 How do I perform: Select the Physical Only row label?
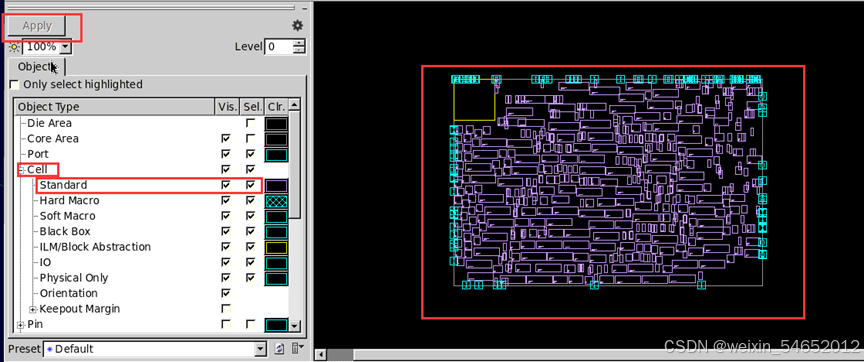pyautogui.click(x=74, y=278)
